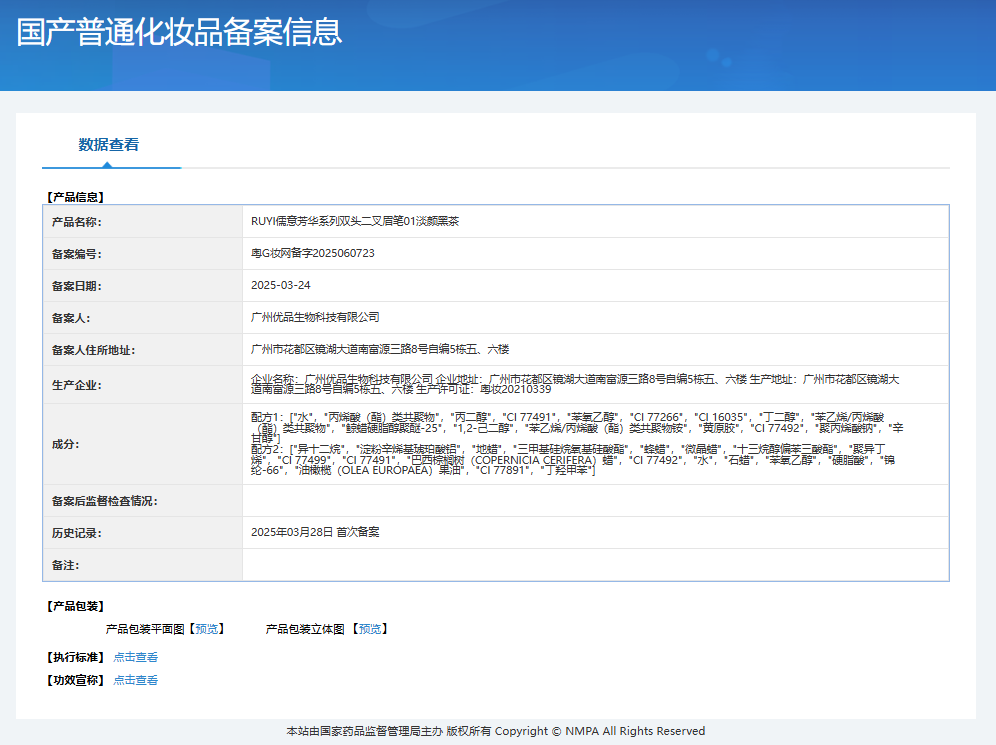The width and height of the screenshot is (996, 745).
Task: Click the 生产企业 label cell
Action: 142,385
